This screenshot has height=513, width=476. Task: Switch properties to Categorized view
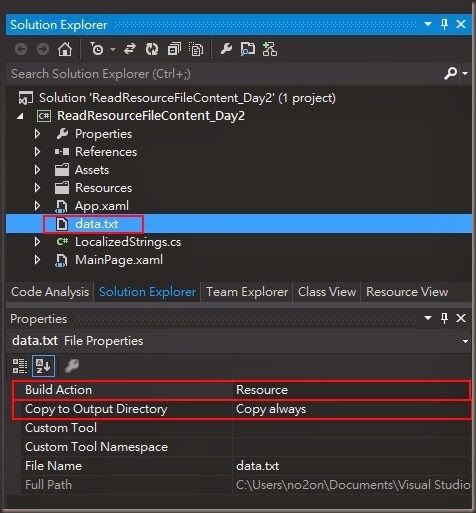[x=20, y=366]
